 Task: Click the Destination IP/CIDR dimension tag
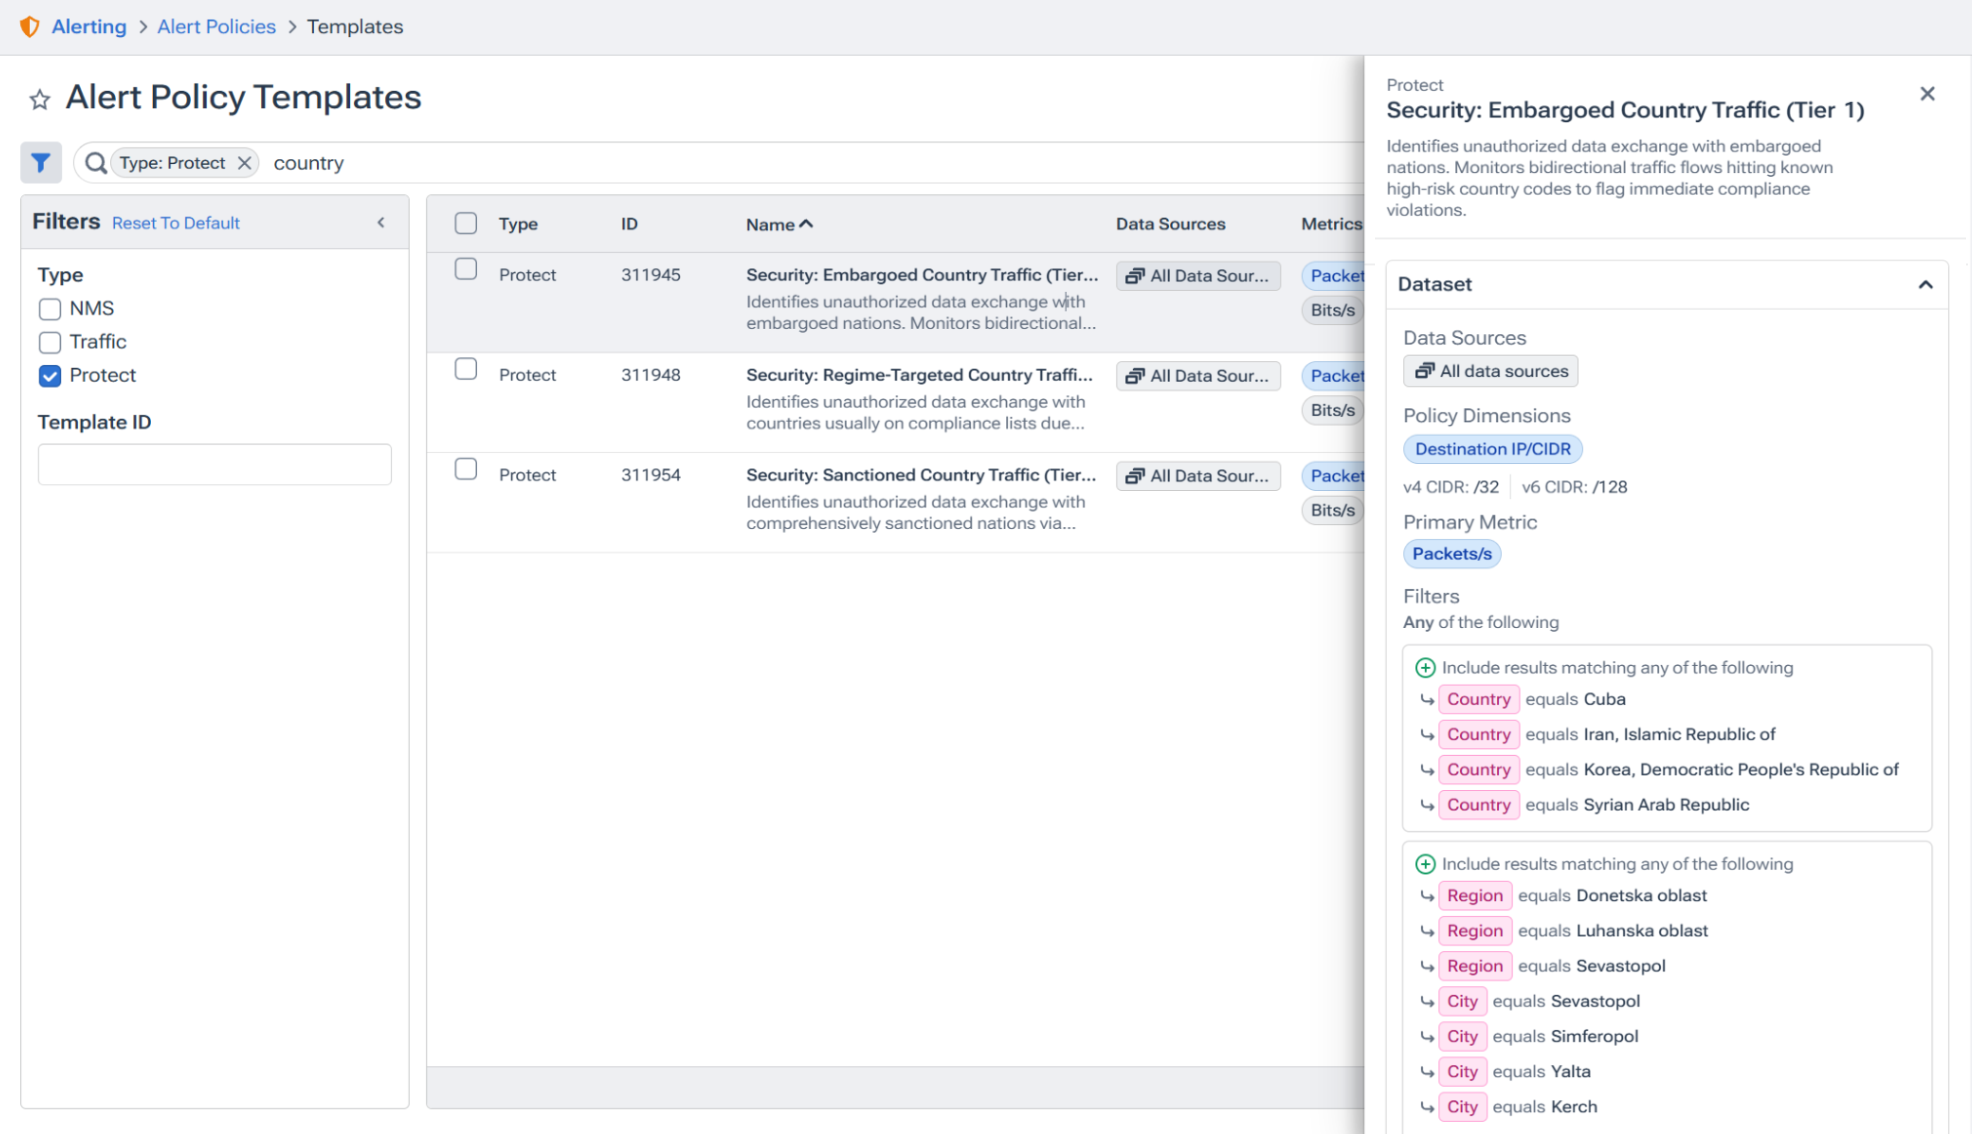tap(1493, 449)
